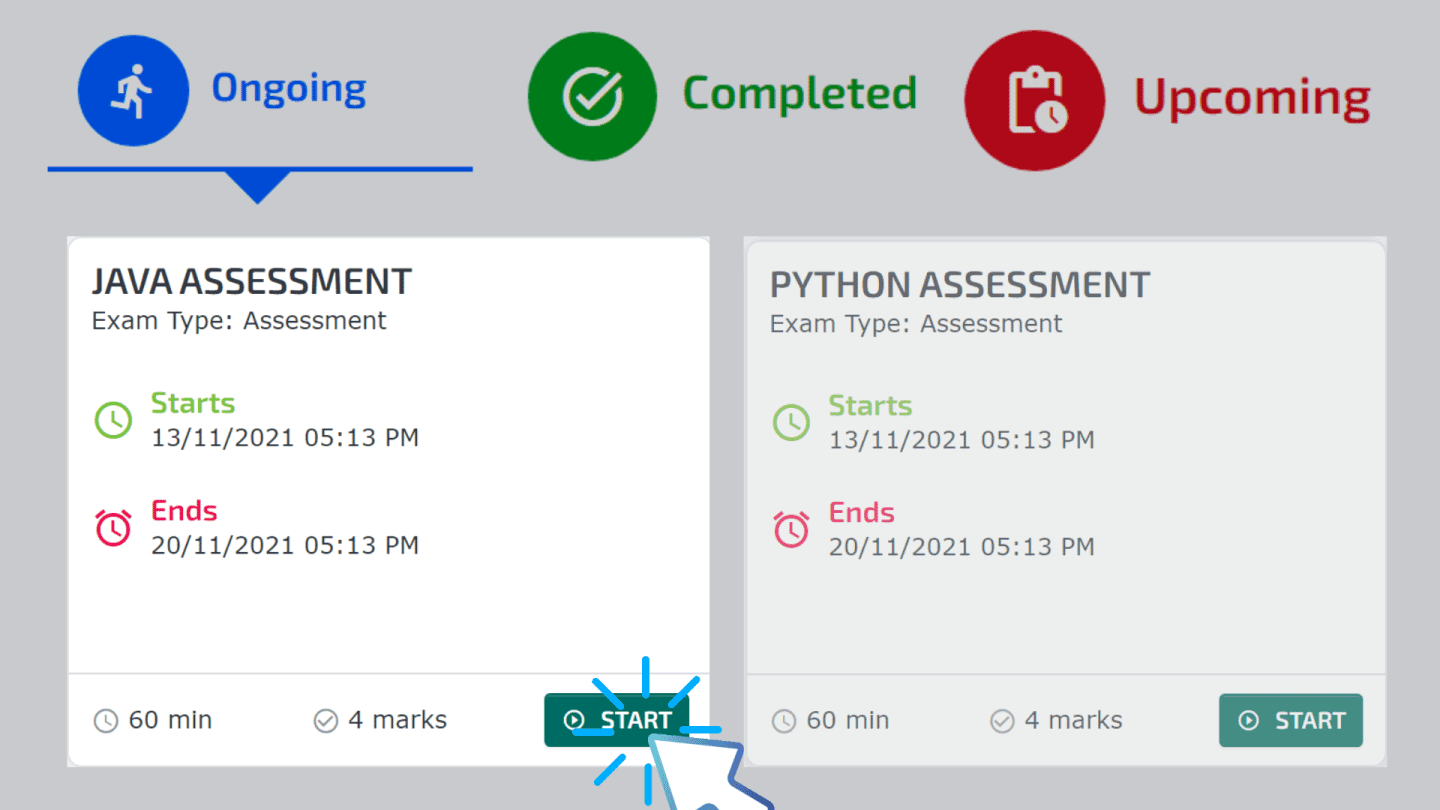Viewport: 1440px width, 810px height.
Task: Click the Starts clock icon on Python Assessment
Action: click(x=791, y=422)
